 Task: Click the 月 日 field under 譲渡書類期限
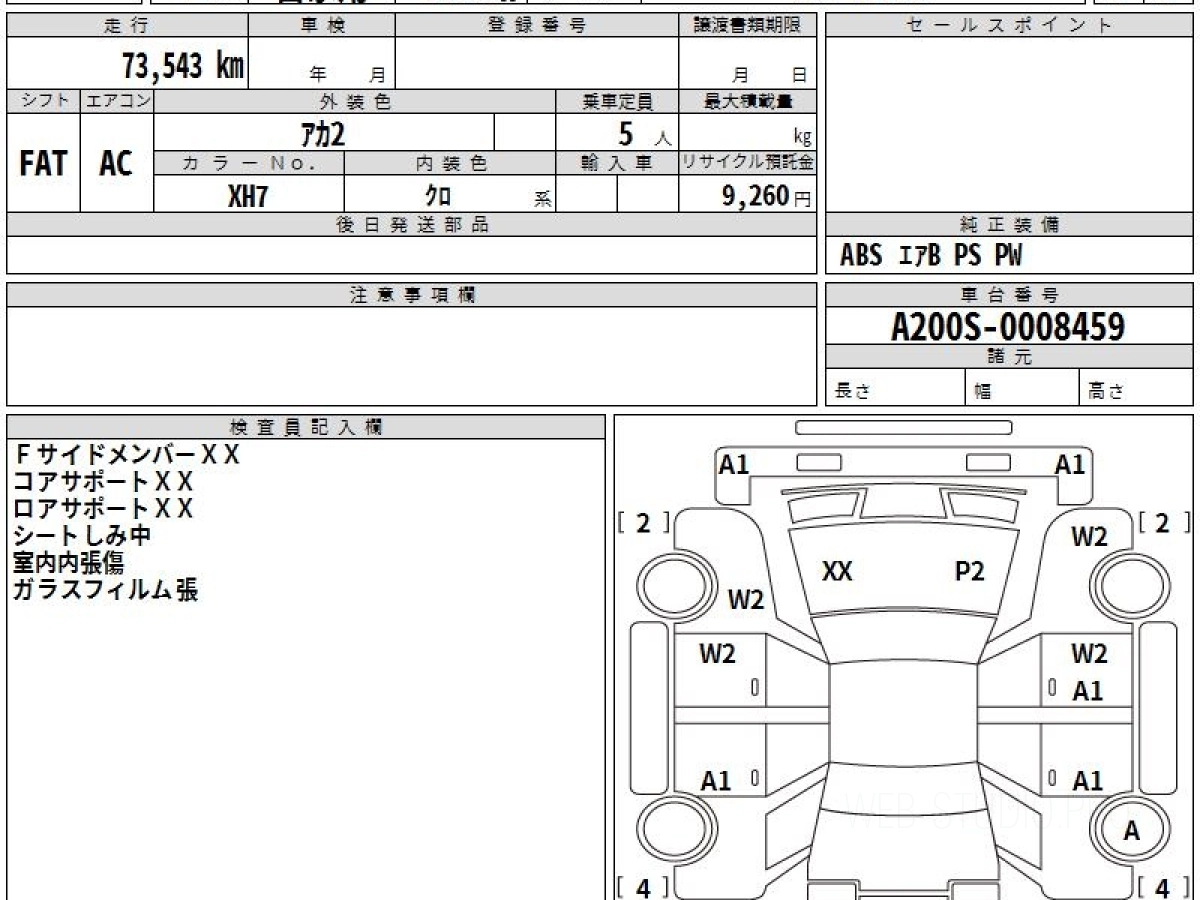click(748, 63)
